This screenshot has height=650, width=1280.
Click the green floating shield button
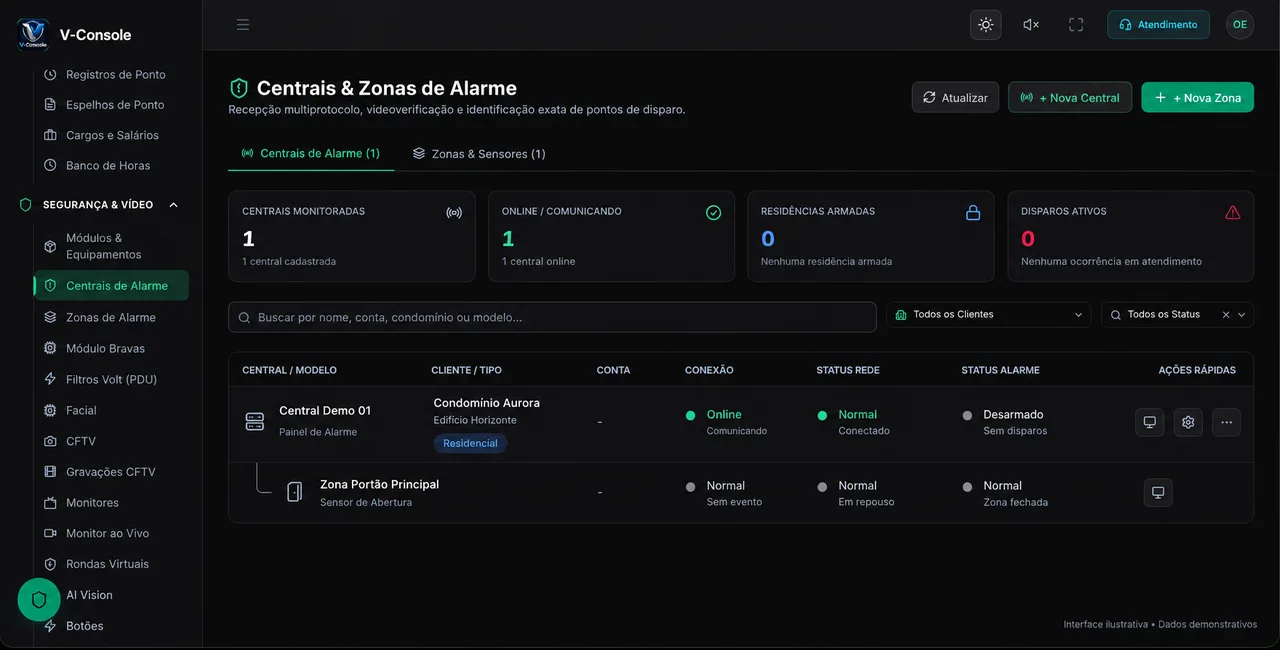click(x=39, y=600)
